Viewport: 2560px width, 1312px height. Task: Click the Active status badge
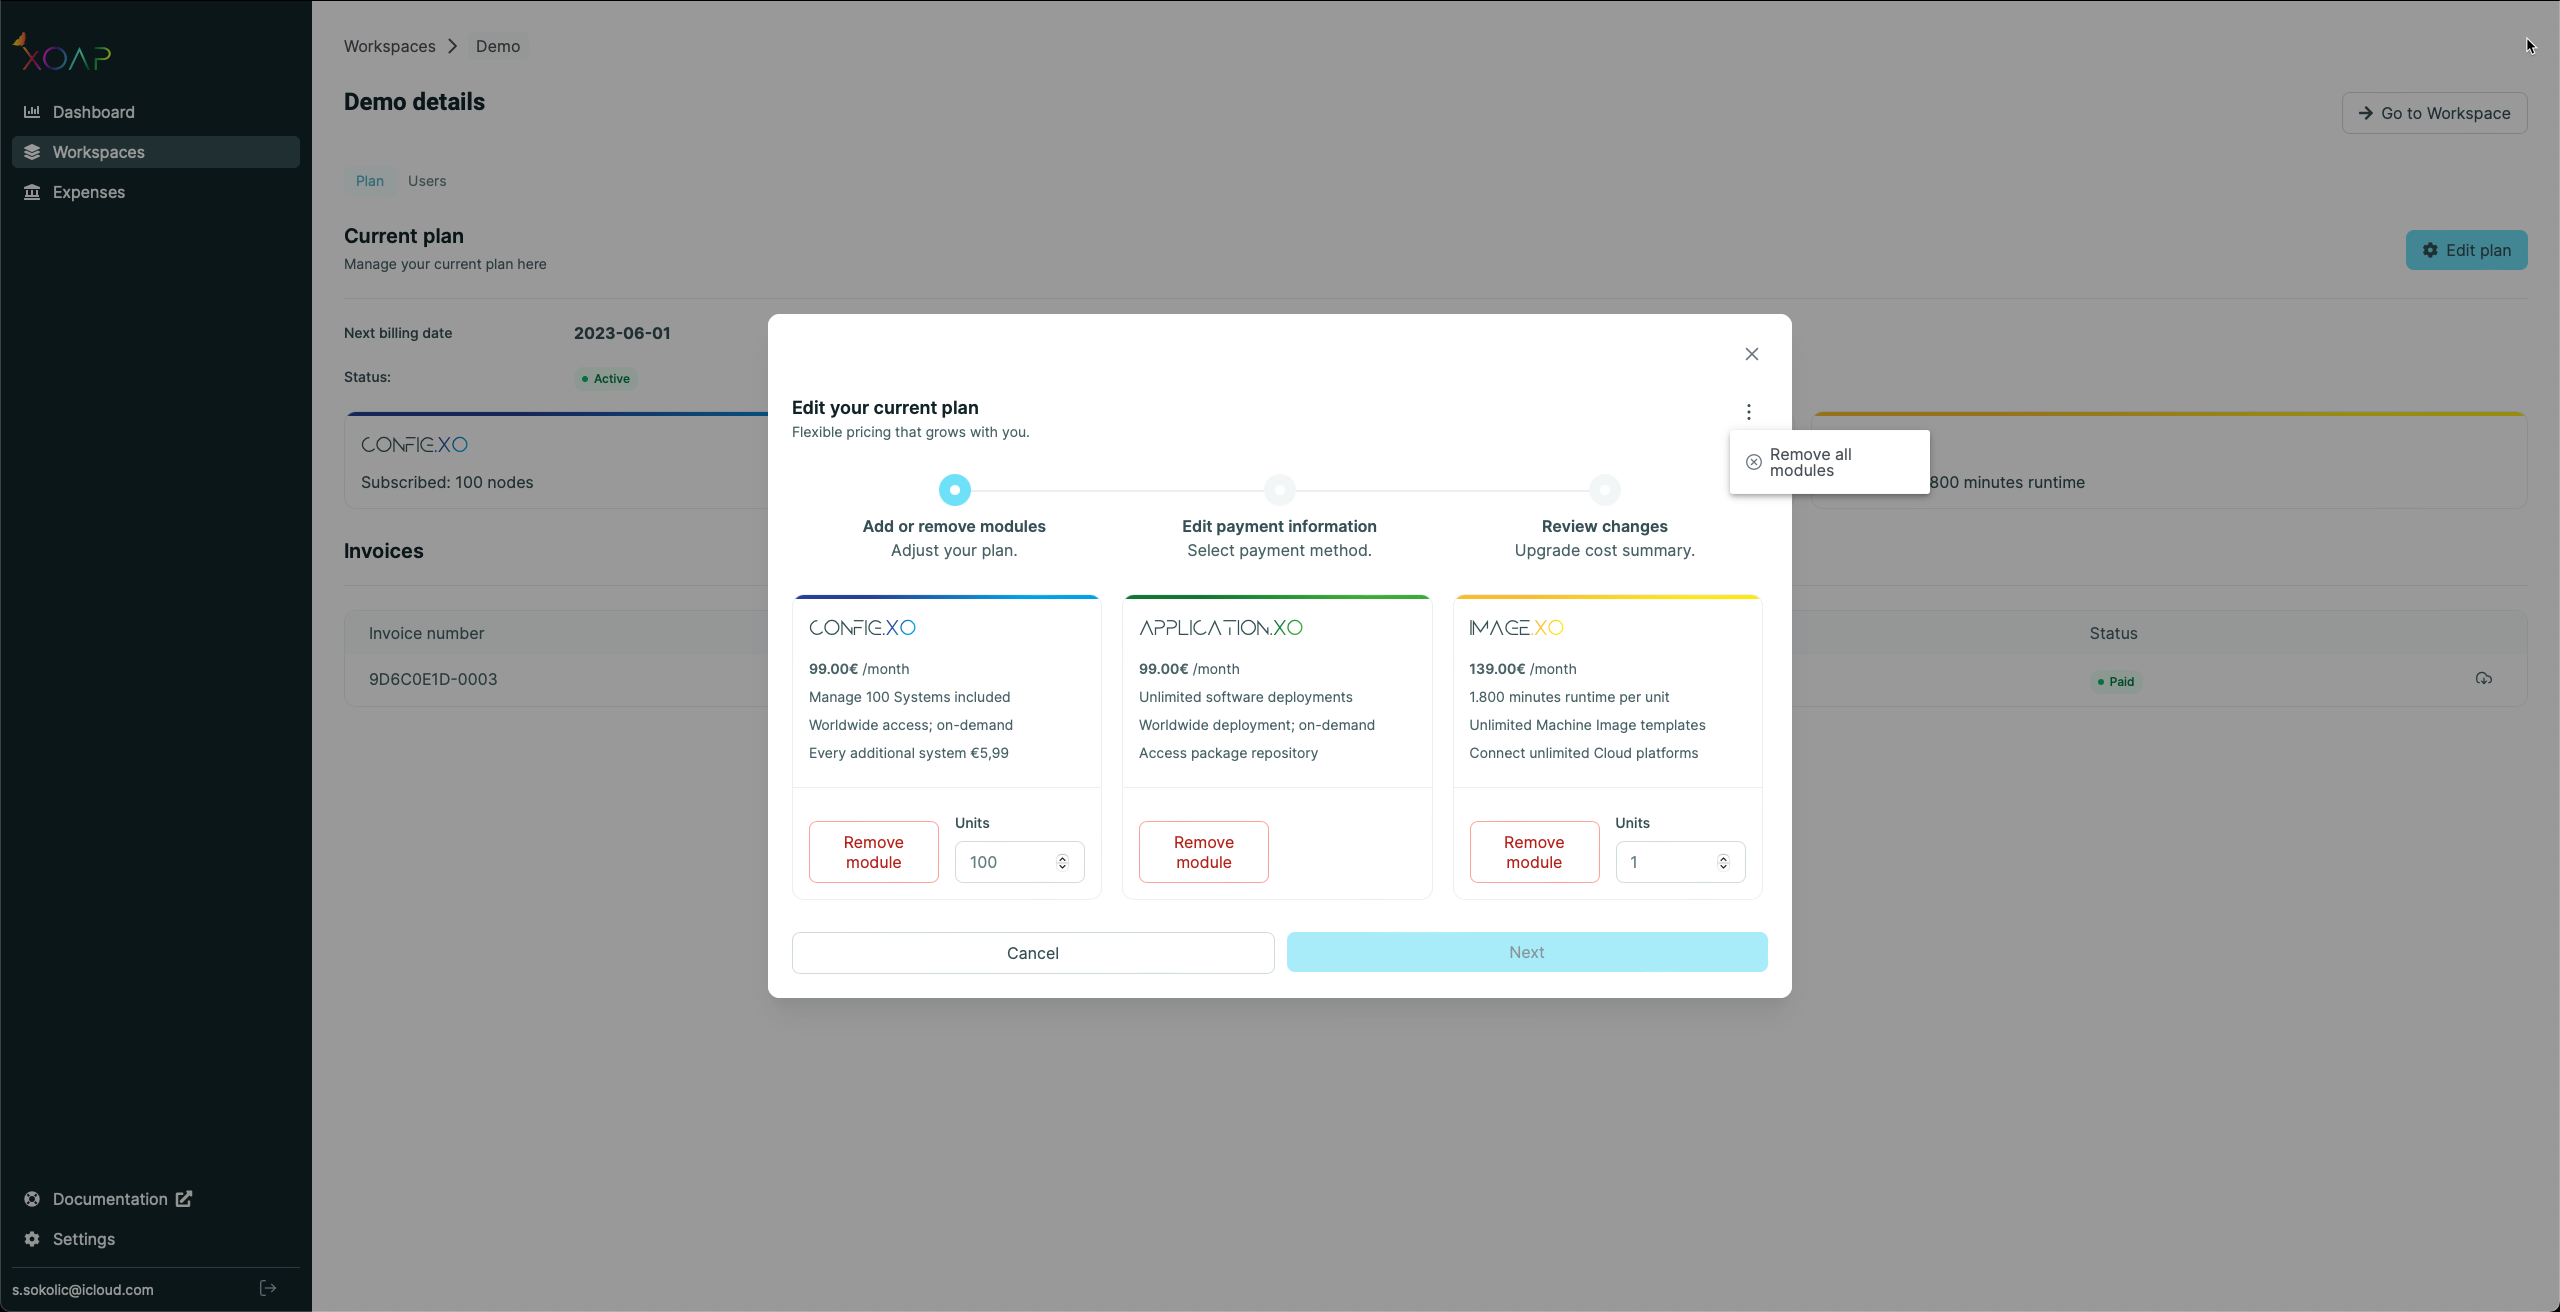606,378
